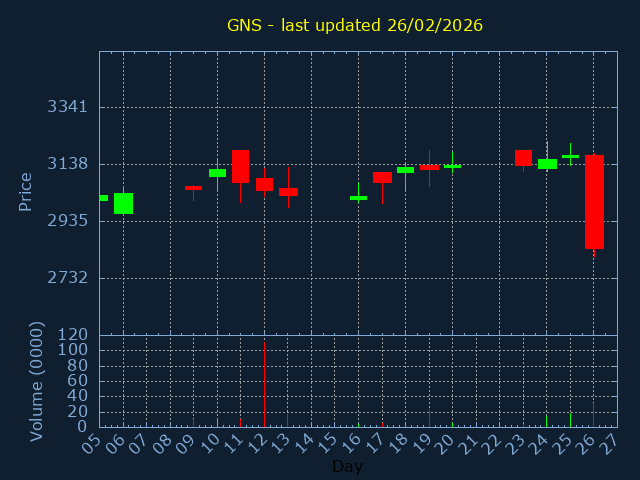Viewport: 640px width, 480px height.
Task: Click the Price axis title
Action: tap(26, 191)
